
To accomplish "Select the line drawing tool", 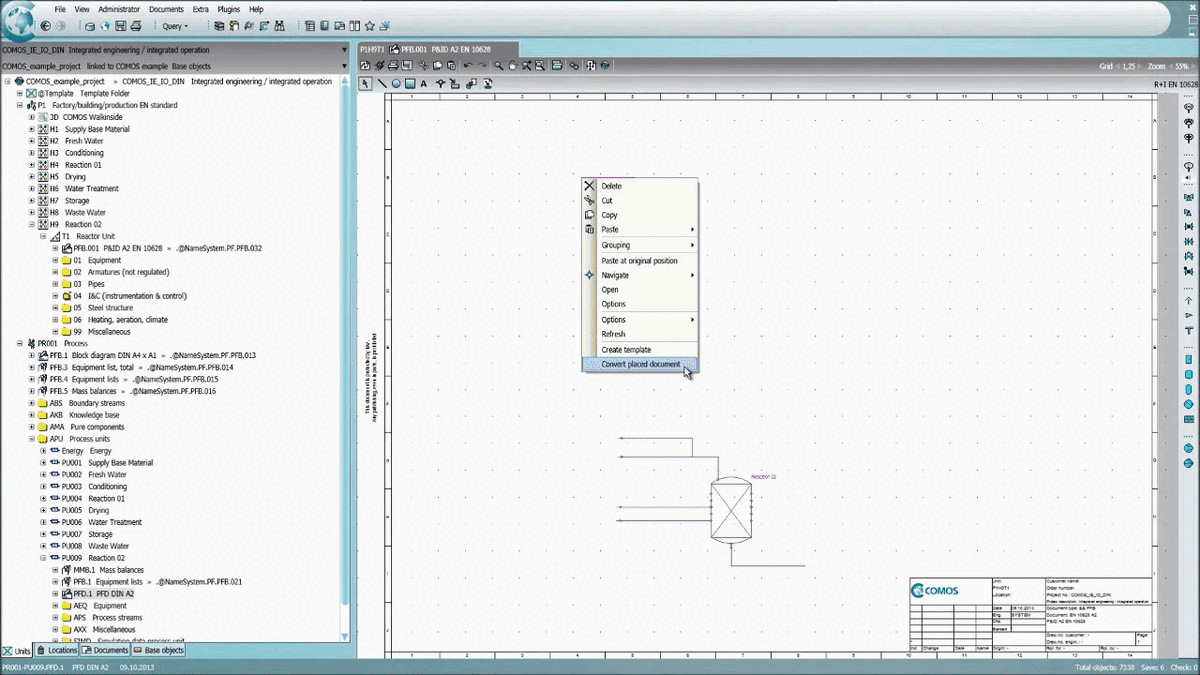I will (x=381, y=83).
